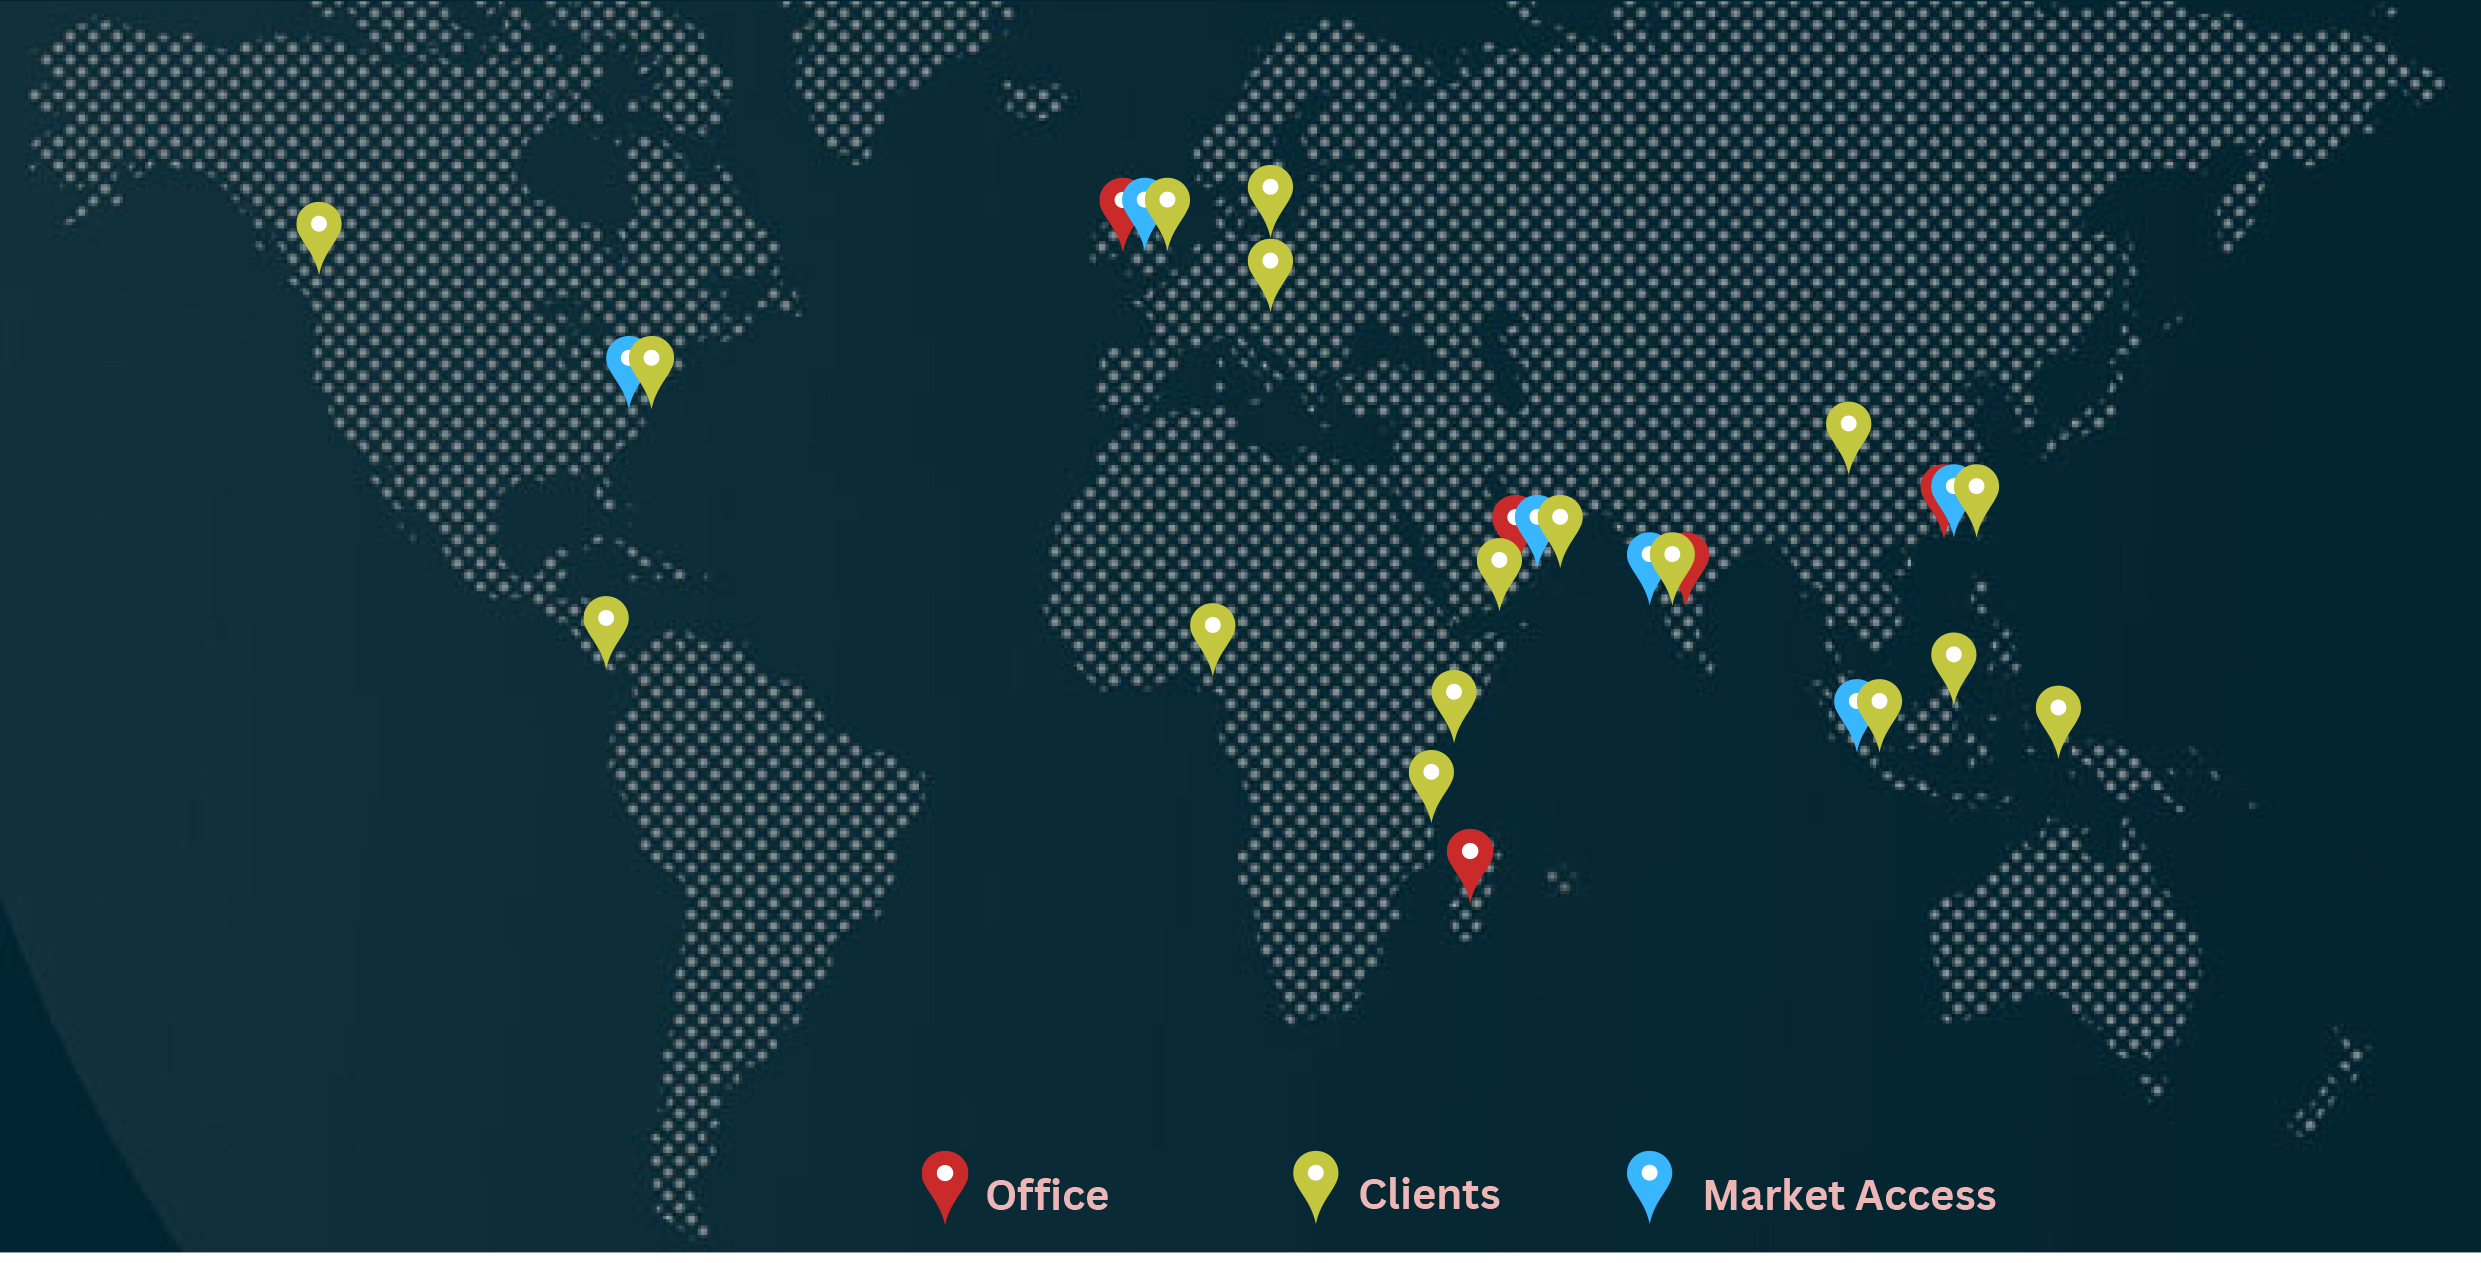The width and height of the screenshot is (2481, 1263).
Task: Click the yellow pin in Scandinavia
Action: click(1269, 191)
